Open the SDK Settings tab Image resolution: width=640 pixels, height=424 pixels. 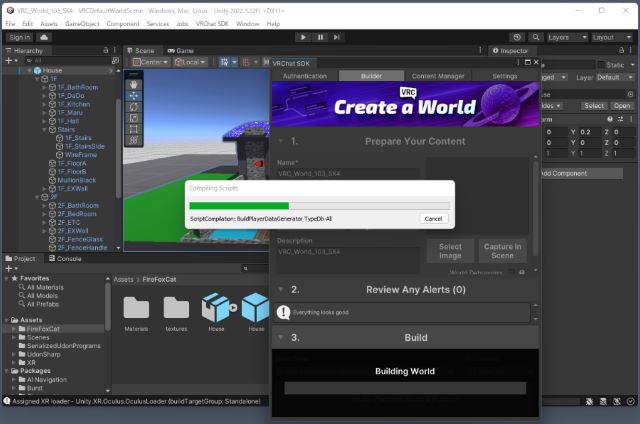(x=504, y=76)
